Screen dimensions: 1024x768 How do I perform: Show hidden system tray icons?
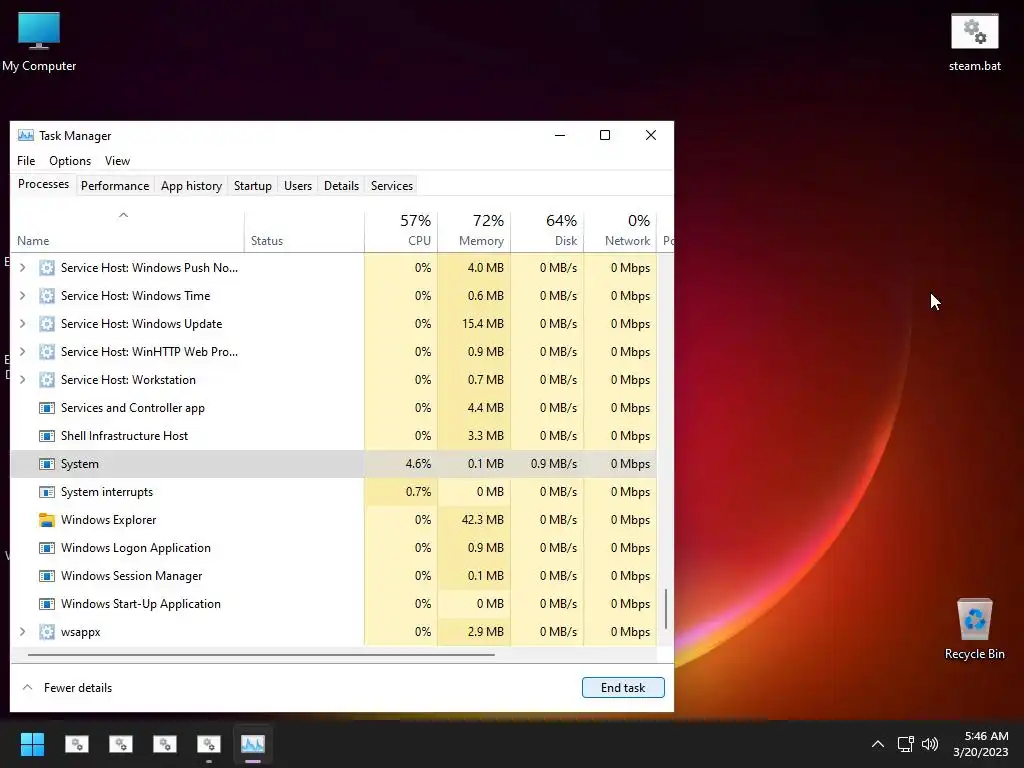tap(878, 744)
